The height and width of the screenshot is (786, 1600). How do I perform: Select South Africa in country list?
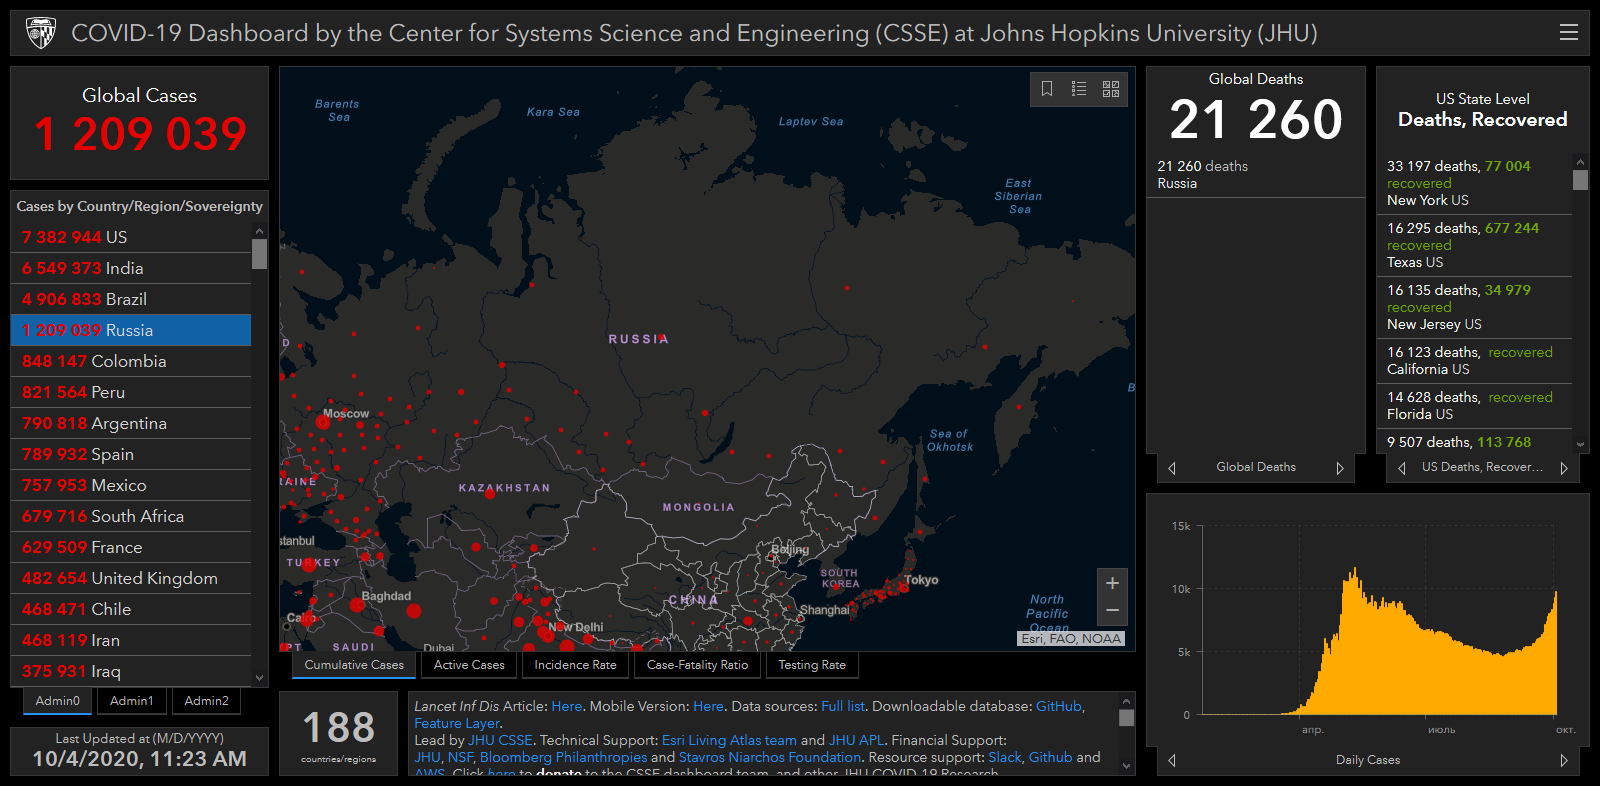coord(131,516)
